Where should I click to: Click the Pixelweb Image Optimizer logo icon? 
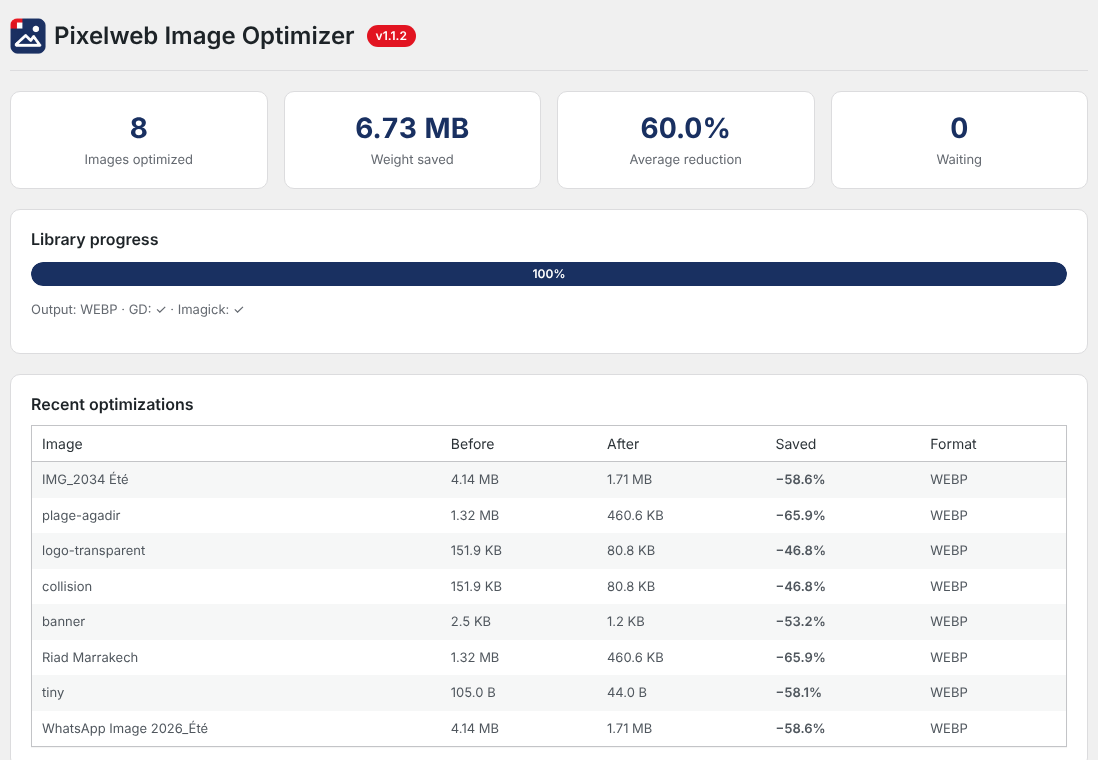pos(28,36)
